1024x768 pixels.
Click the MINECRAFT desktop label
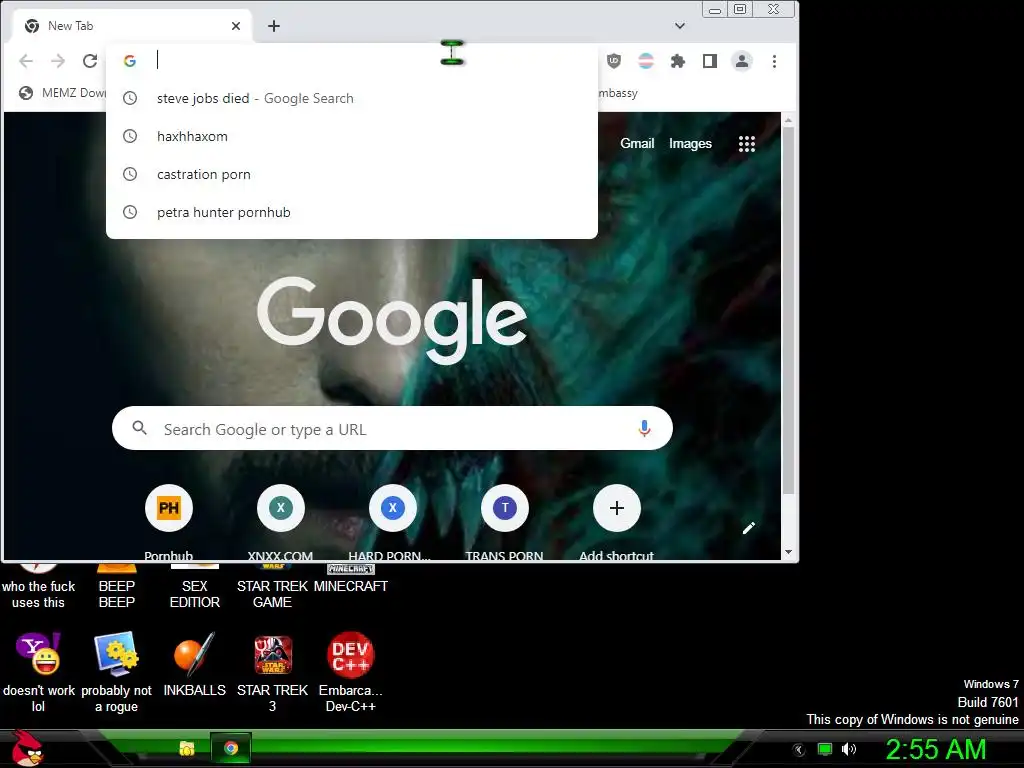(x=351, y=586)
